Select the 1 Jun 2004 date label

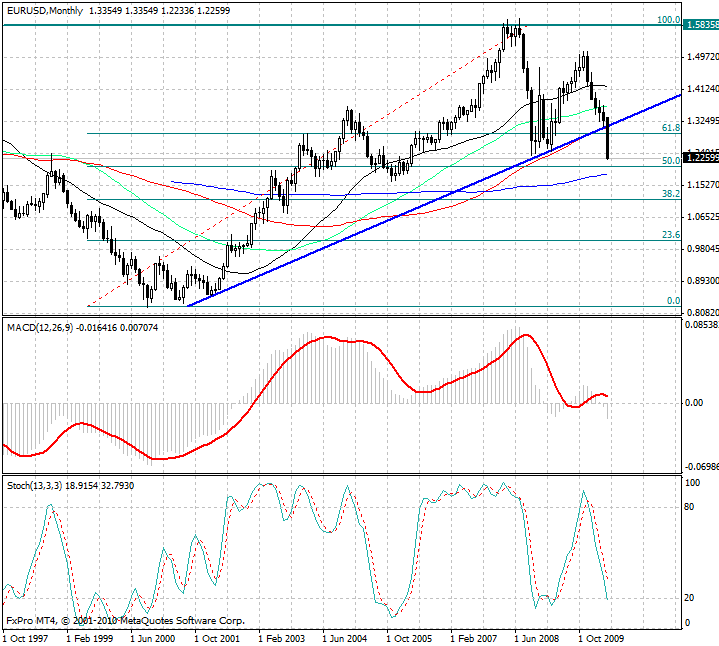(345, 636)
